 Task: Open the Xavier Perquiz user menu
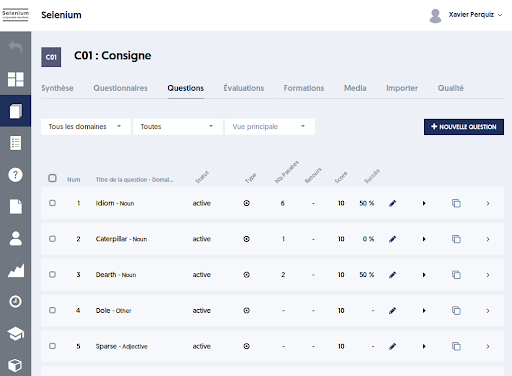[475, 15]
